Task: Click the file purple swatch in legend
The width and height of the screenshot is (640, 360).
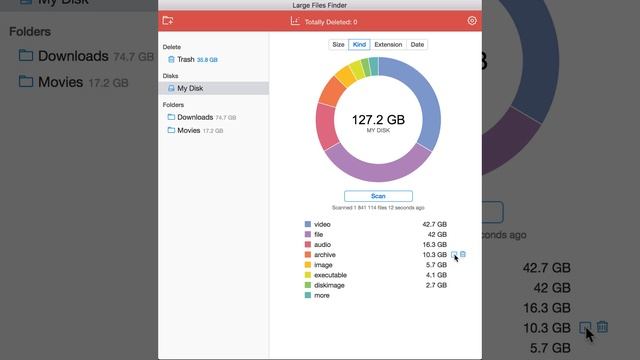Action: (308, 234)
